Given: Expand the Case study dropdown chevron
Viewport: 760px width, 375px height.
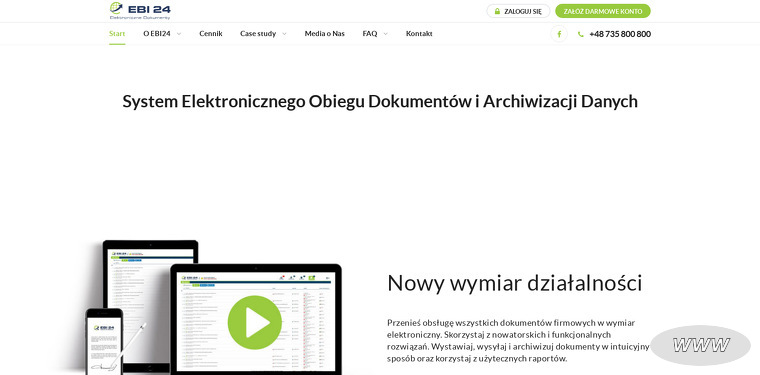Looking at the screenshot, I should point(284,34).
